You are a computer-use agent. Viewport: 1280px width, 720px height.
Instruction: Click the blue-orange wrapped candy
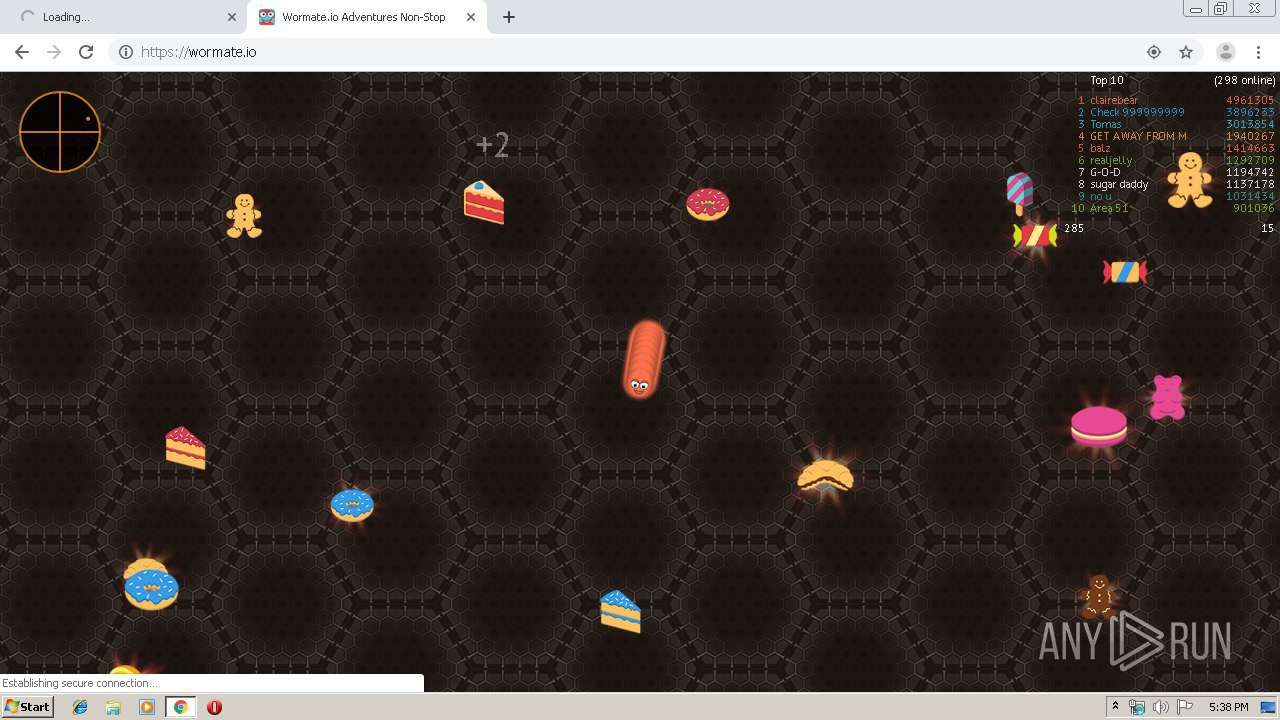coord(1125,272)
